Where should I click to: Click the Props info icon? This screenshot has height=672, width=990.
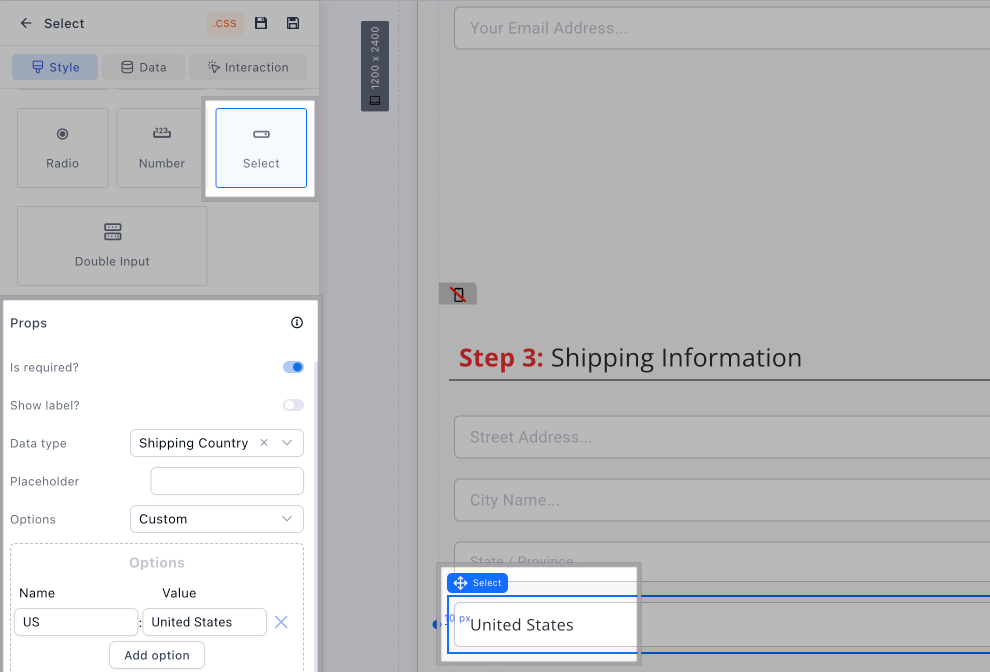296,323
